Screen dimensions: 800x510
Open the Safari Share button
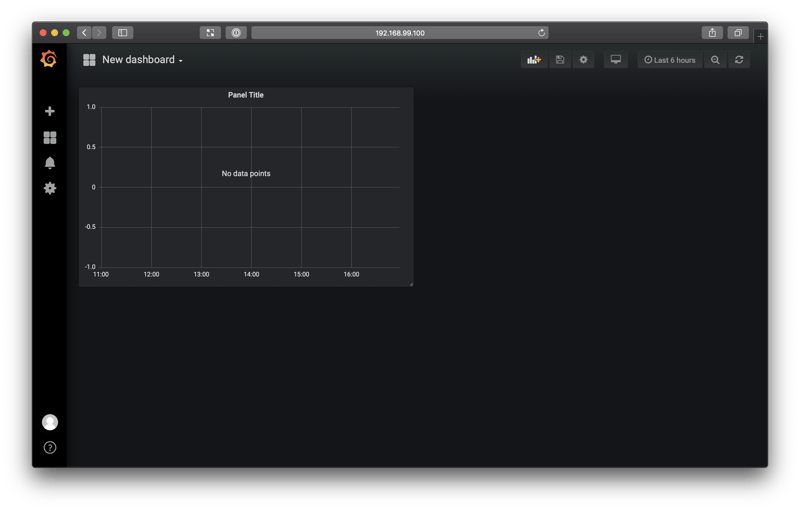coord(712,33)
